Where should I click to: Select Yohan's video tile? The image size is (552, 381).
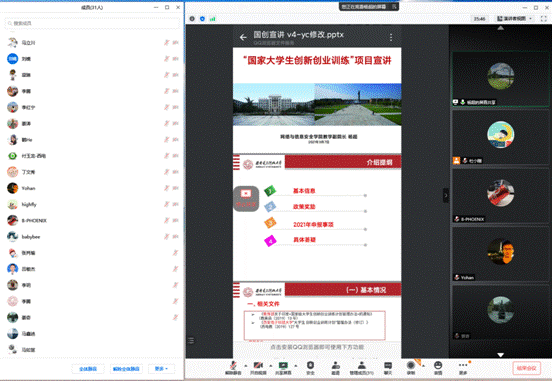pos(500,254)
